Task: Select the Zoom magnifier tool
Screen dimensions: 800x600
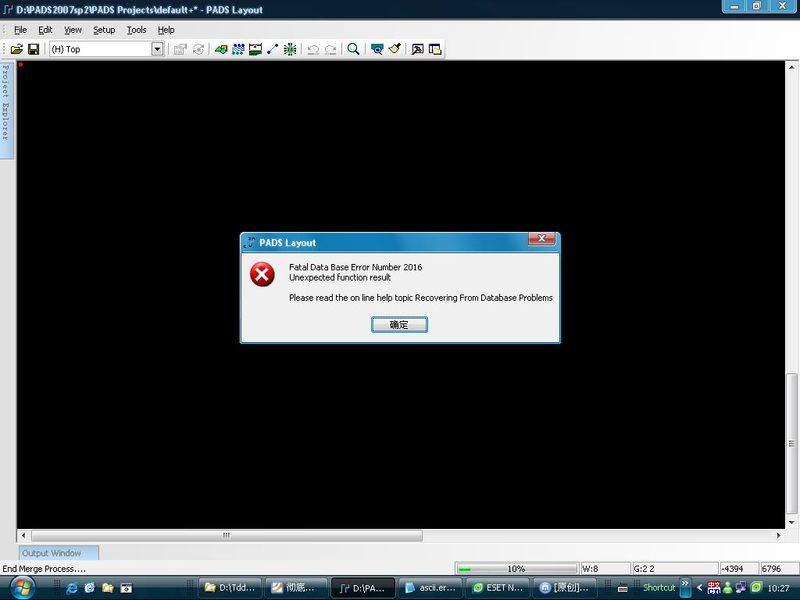Action: (353, 49)
